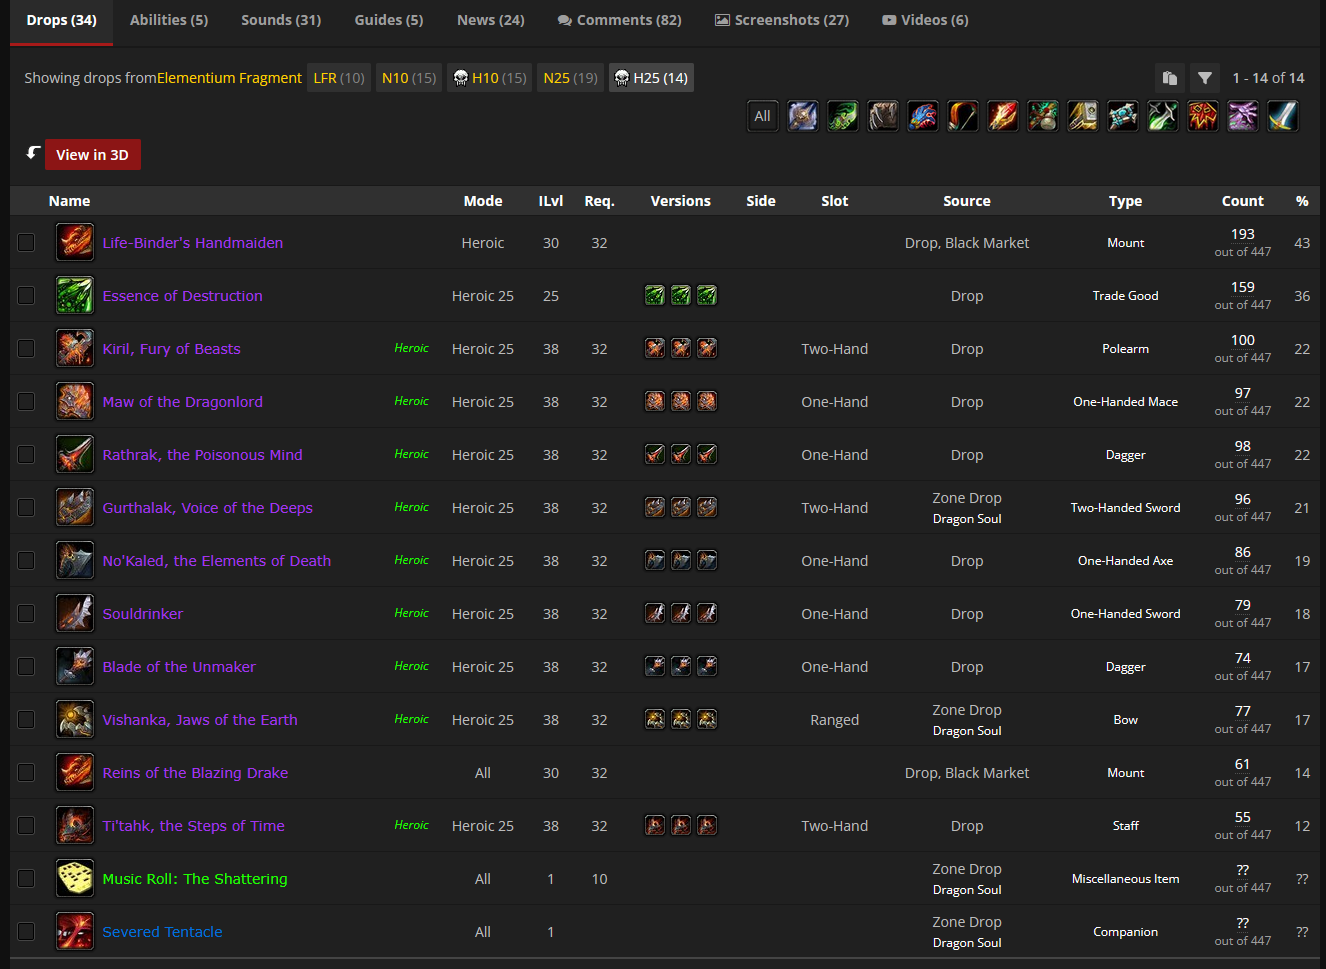The width and height of the screenshot is (1326, 969).
Task: Check the Rathrak, the Poisonous Mind row
Action: 26,454
